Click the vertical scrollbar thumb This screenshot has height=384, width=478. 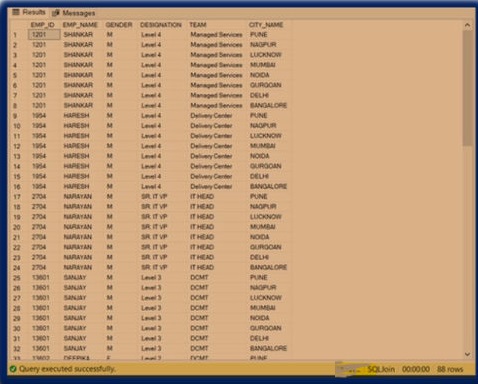pos(467,88)
